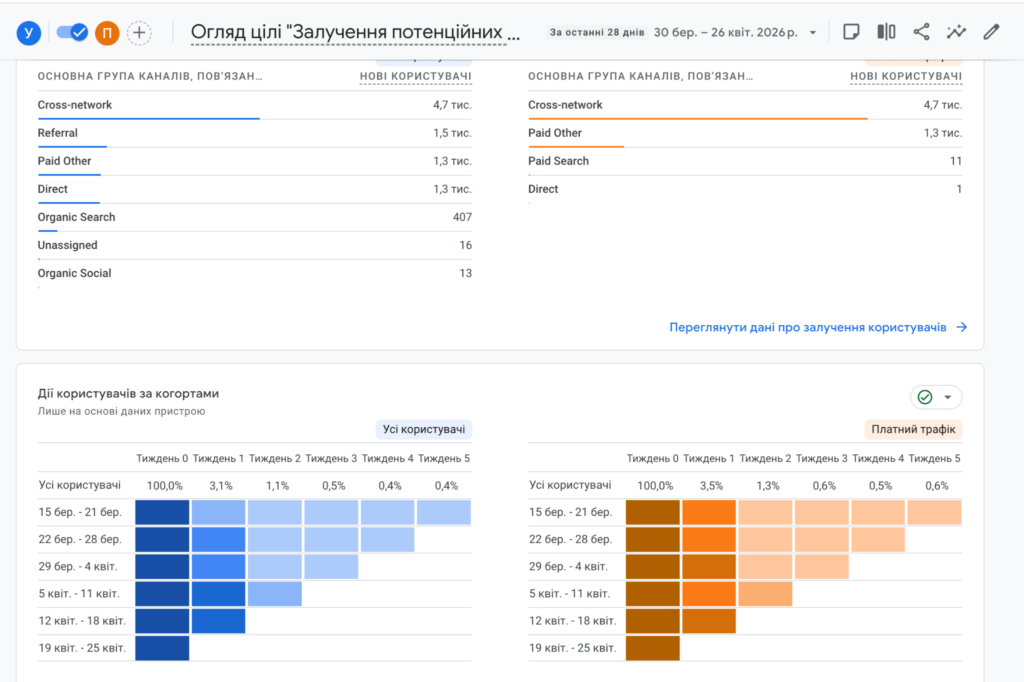Screen dimensions: 1024x682
Task: Click the dark blue 19 квіт. week 0 cell
Action: [162, 648]
